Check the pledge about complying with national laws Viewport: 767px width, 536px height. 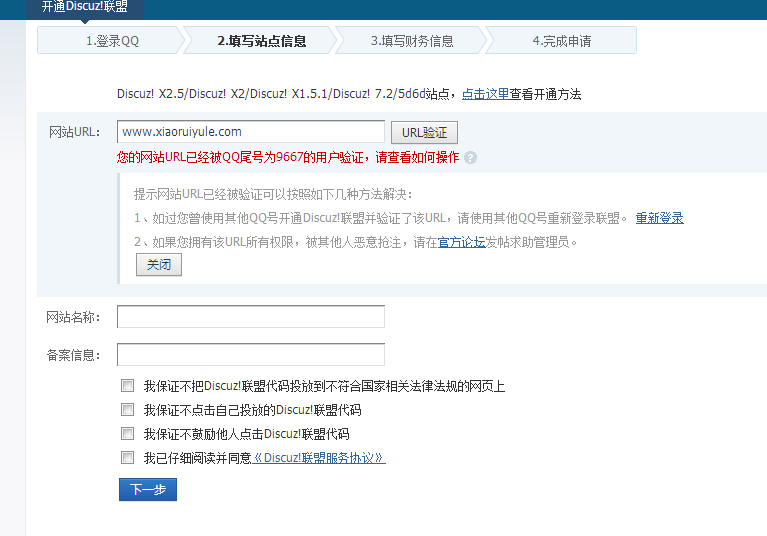click(x=127, y=385)
